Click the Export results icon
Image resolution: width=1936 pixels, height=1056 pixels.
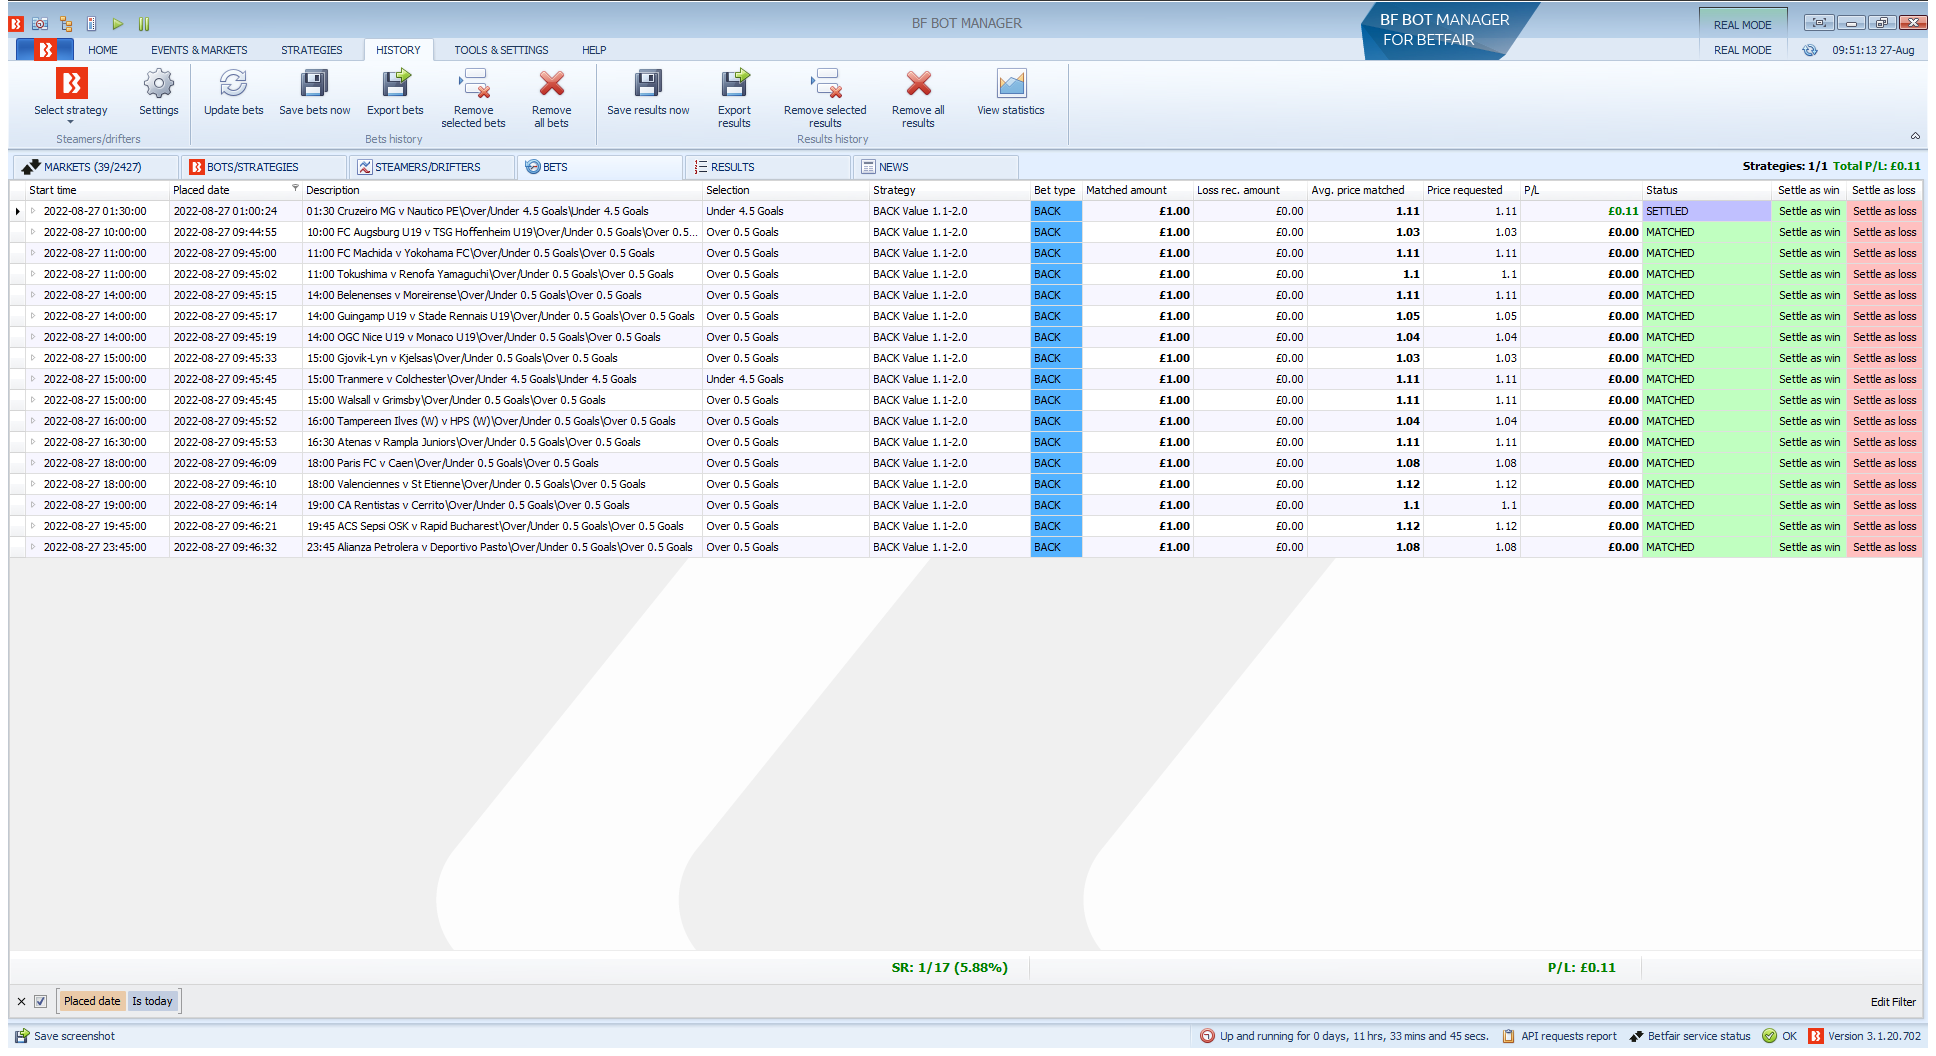coord(734,84)
